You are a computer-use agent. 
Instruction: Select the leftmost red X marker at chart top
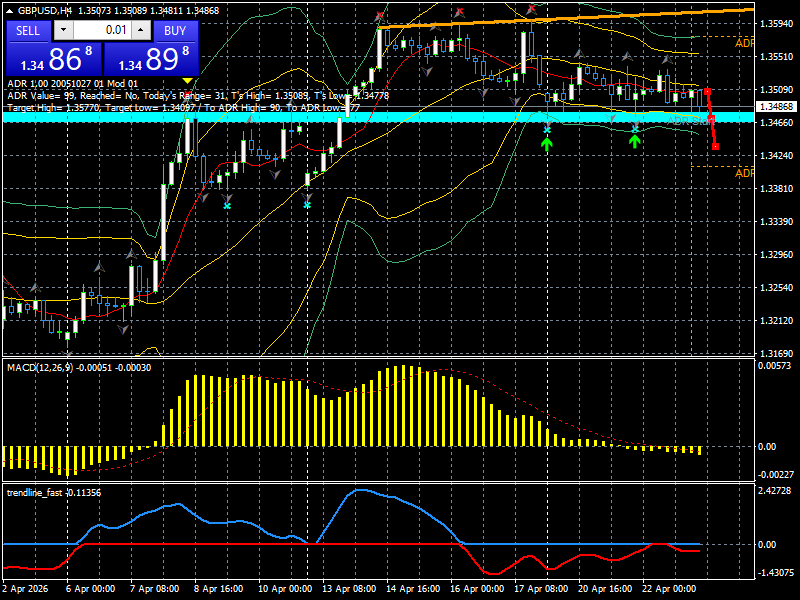pos(379,15)
